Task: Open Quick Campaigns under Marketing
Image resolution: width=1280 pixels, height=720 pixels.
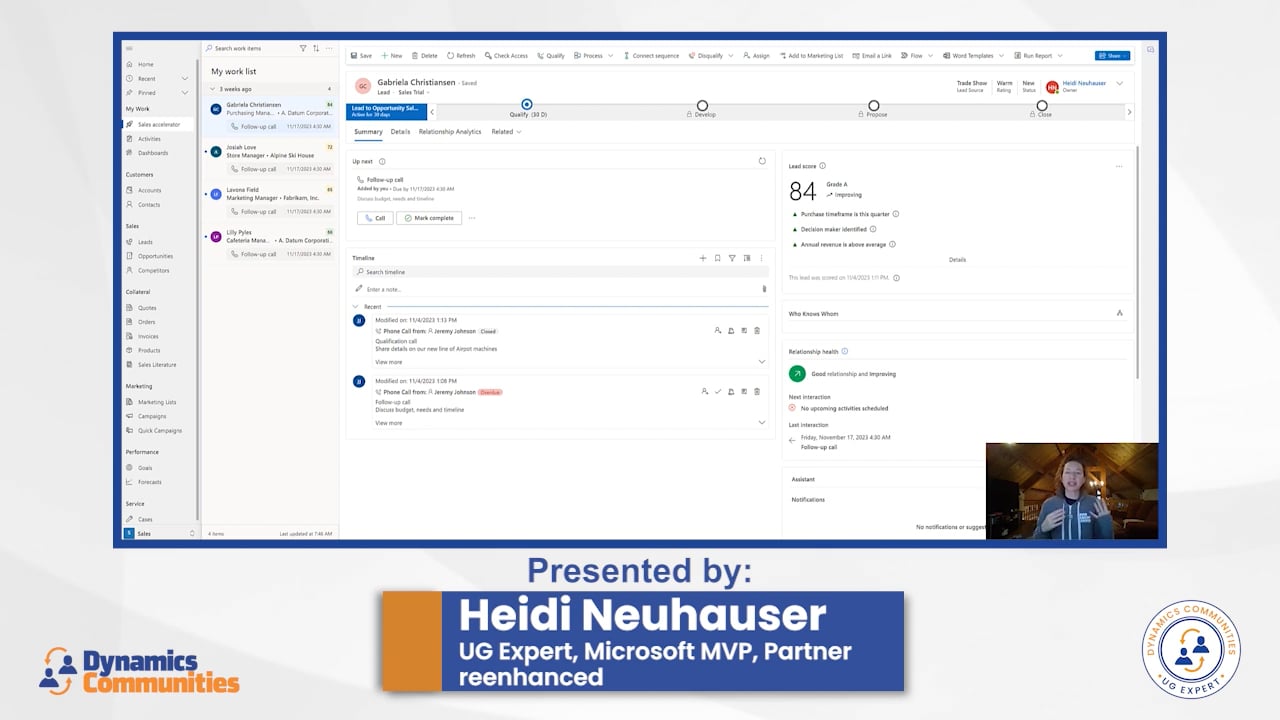Action: (159, 430)
